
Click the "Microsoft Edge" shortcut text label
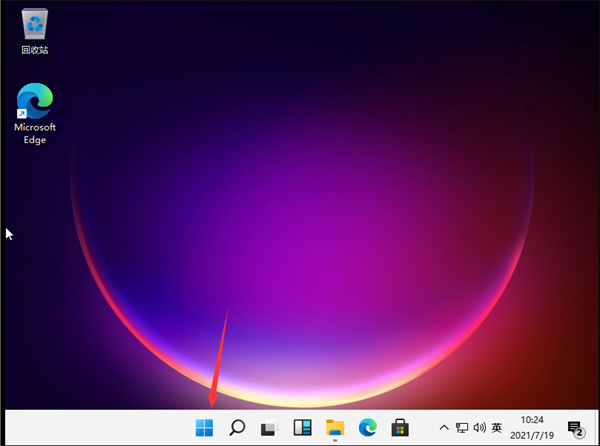pos(35,133)
